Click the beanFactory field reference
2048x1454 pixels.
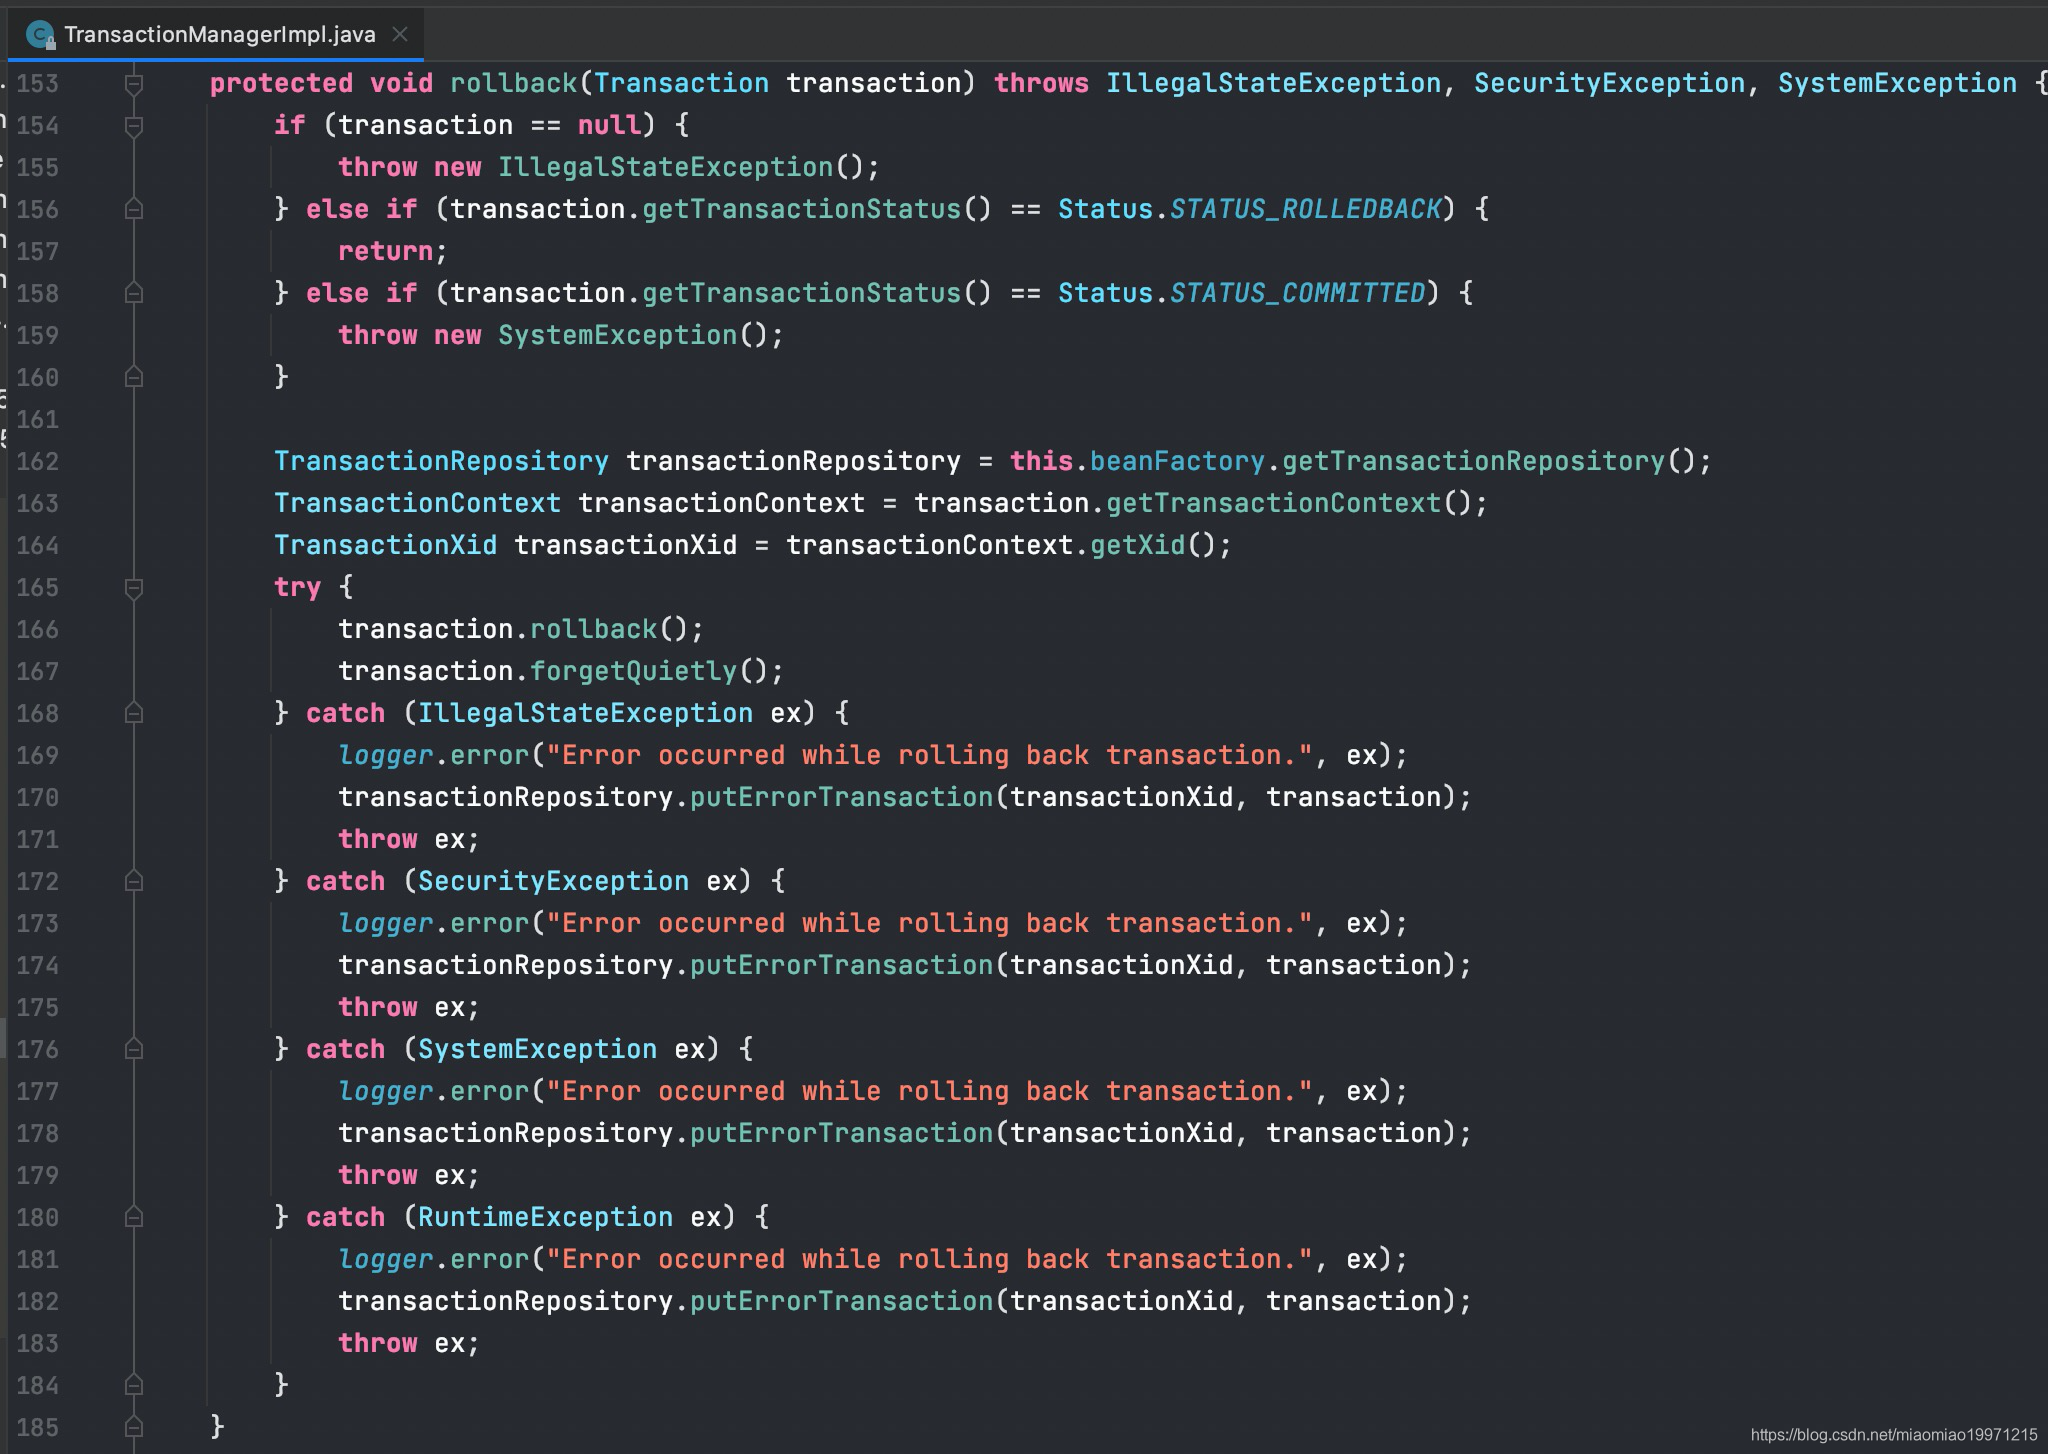tap(1177, 461)
